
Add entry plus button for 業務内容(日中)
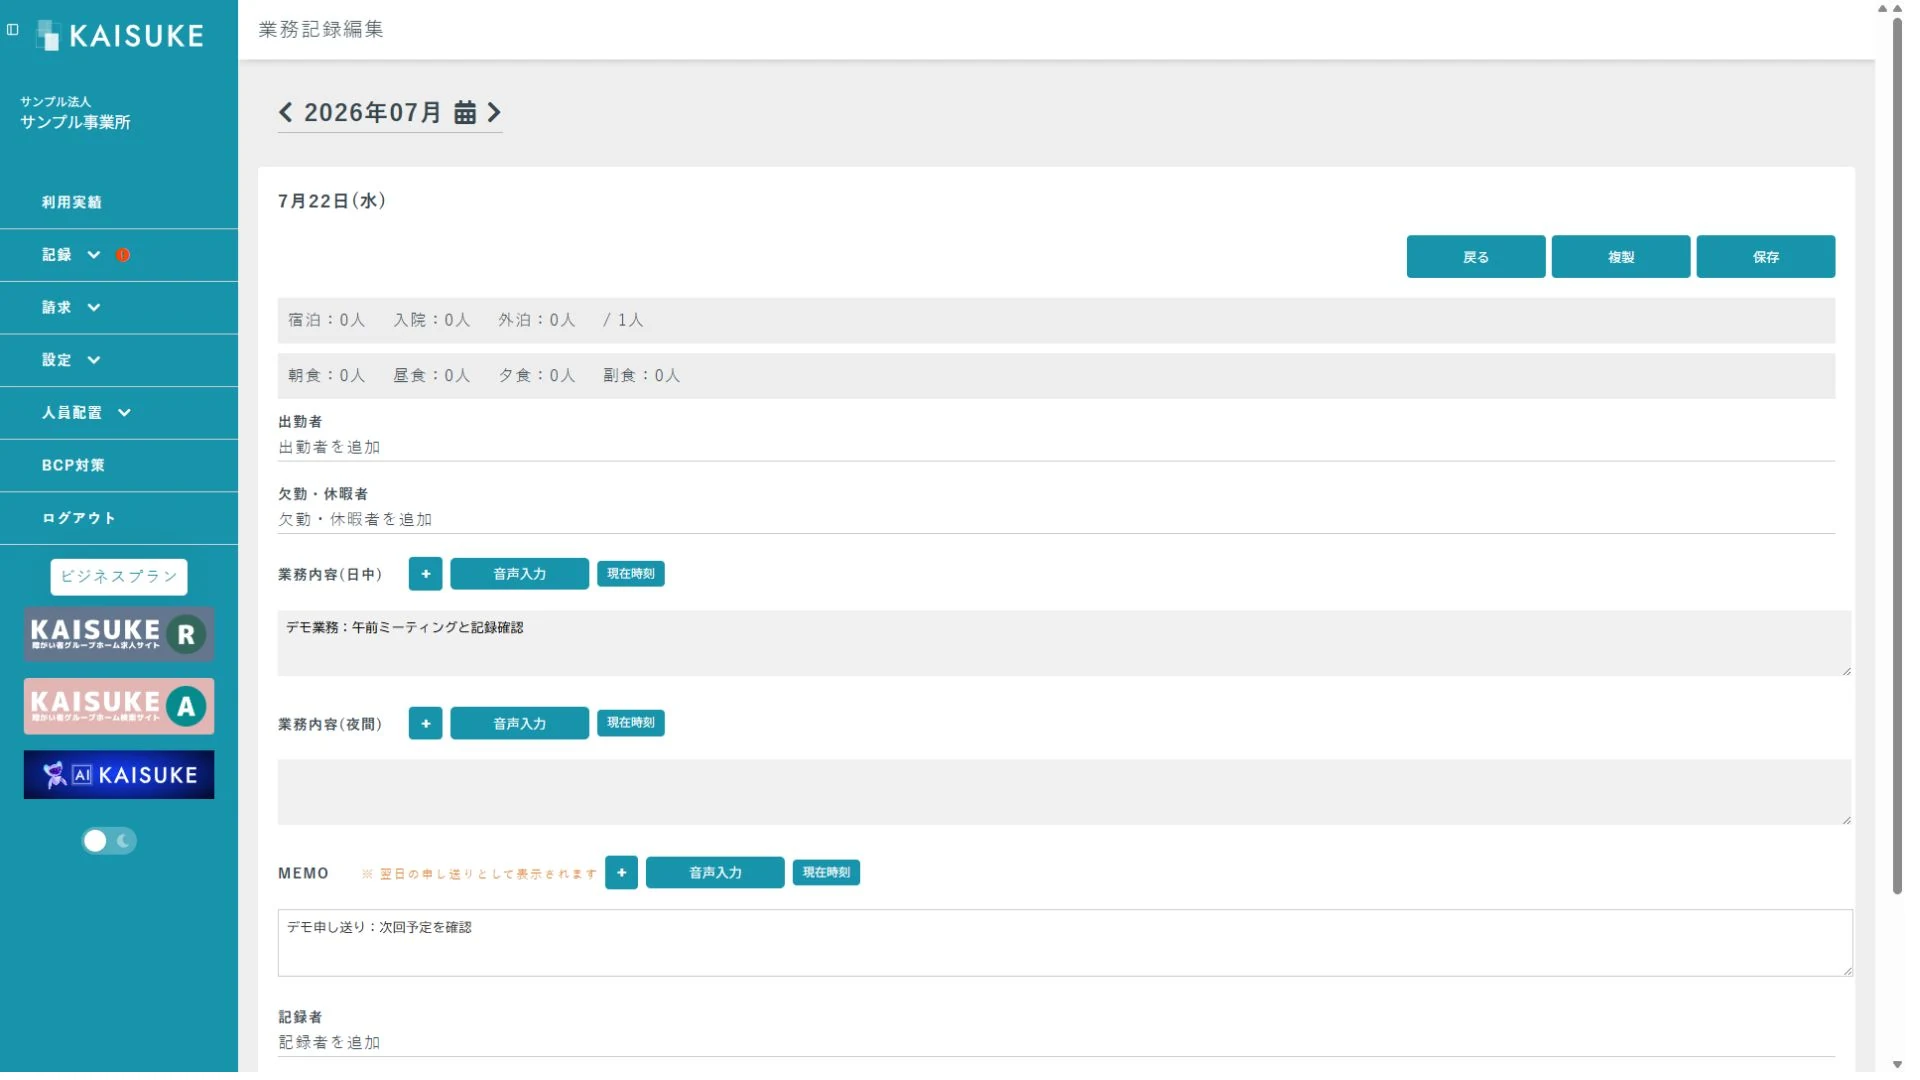pyautogui.click(x=426, y=574)
